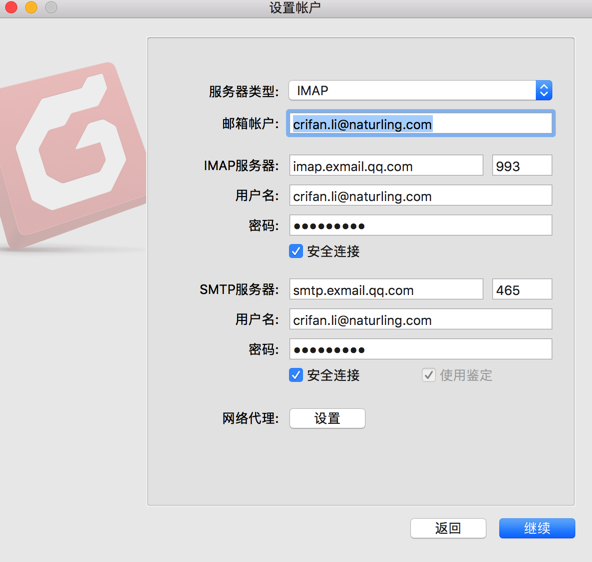This screenshot has height=562, width=592.
Task: Click the SMTP 密码 password field
Action: pos(421,349)
